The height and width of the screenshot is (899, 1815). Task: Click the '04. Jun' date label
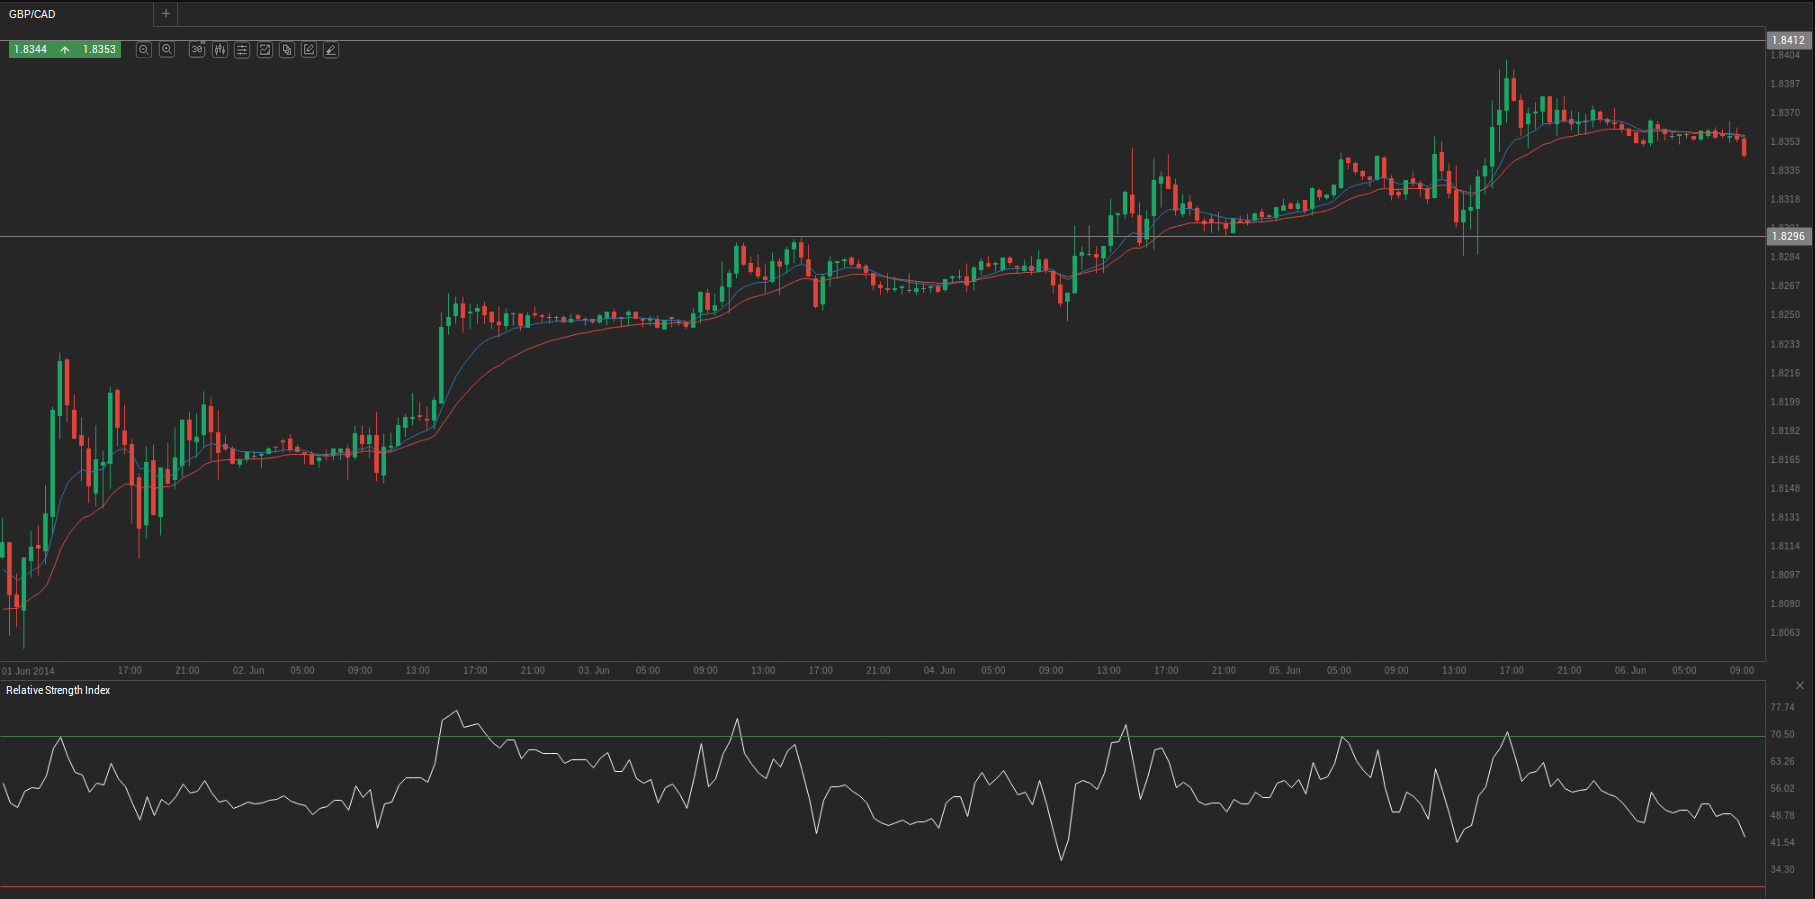click(939, 671)
